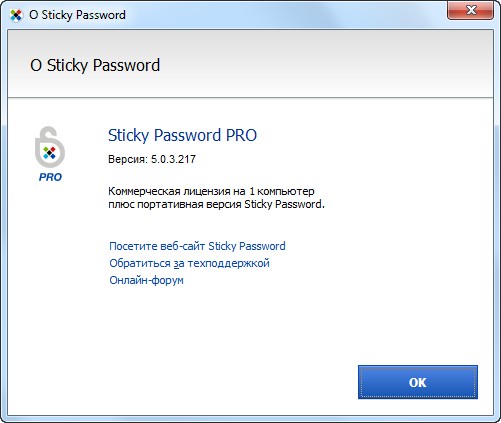
Task: Click the word PRO in product heading
Action: [241, 135]
